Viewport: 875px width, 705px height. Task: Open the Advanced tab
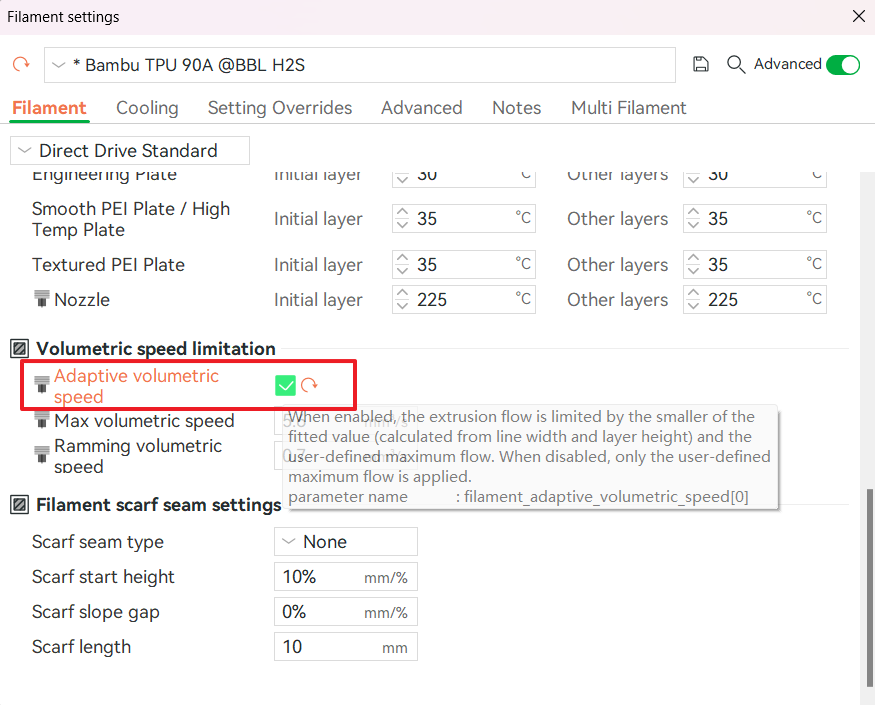coord(422,108)
